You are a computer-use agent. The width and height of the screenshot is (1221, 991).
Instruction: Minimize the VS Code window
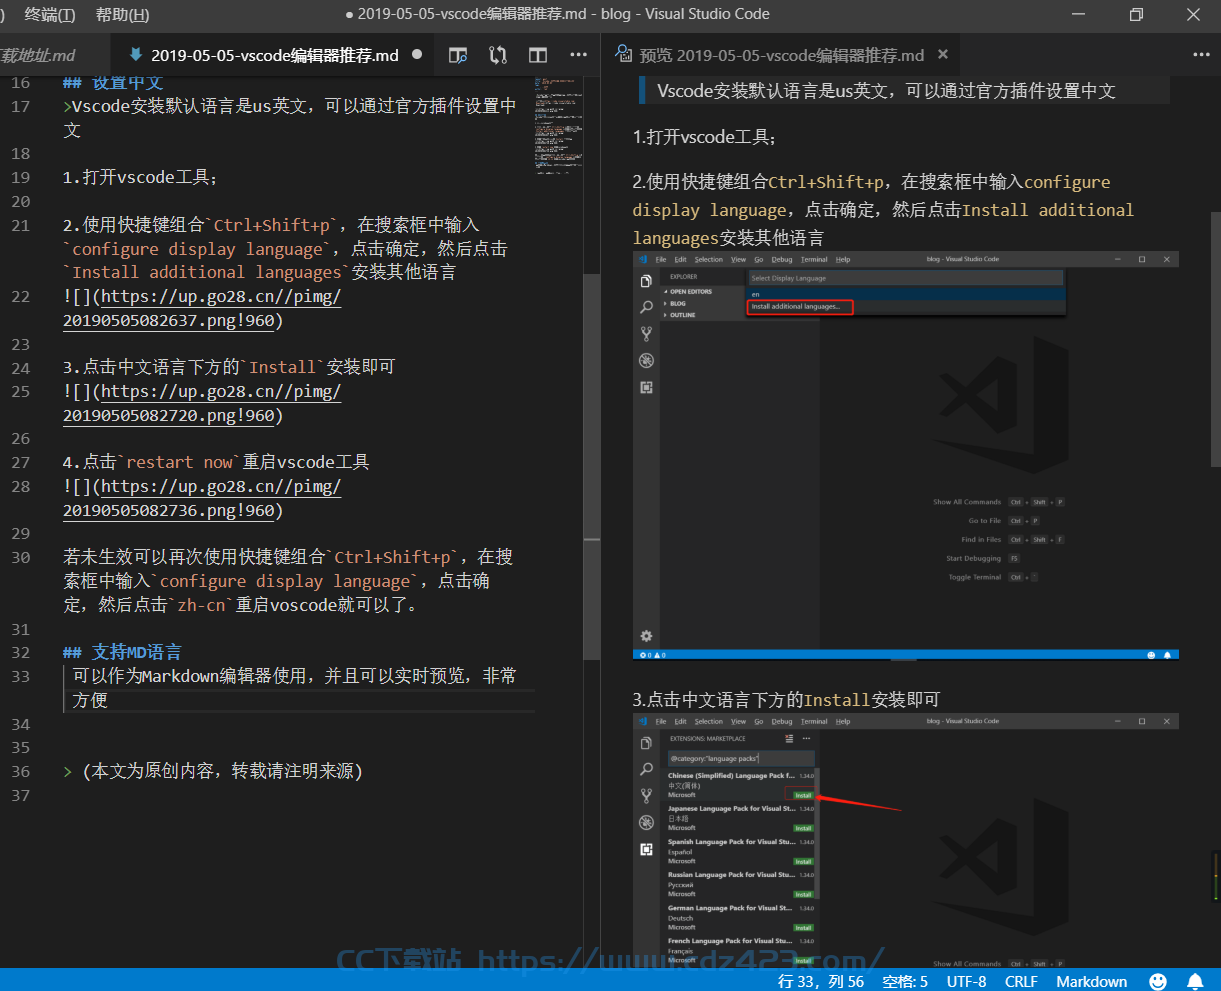point(1078,14)
